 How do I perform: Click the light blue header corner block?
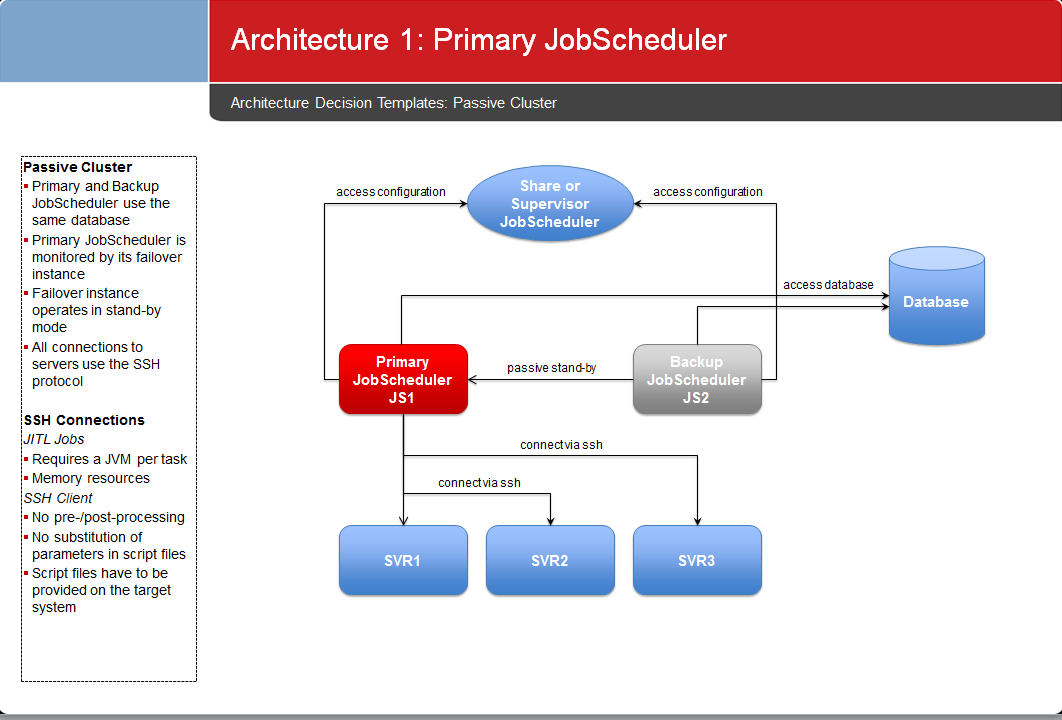pos(104,41)
